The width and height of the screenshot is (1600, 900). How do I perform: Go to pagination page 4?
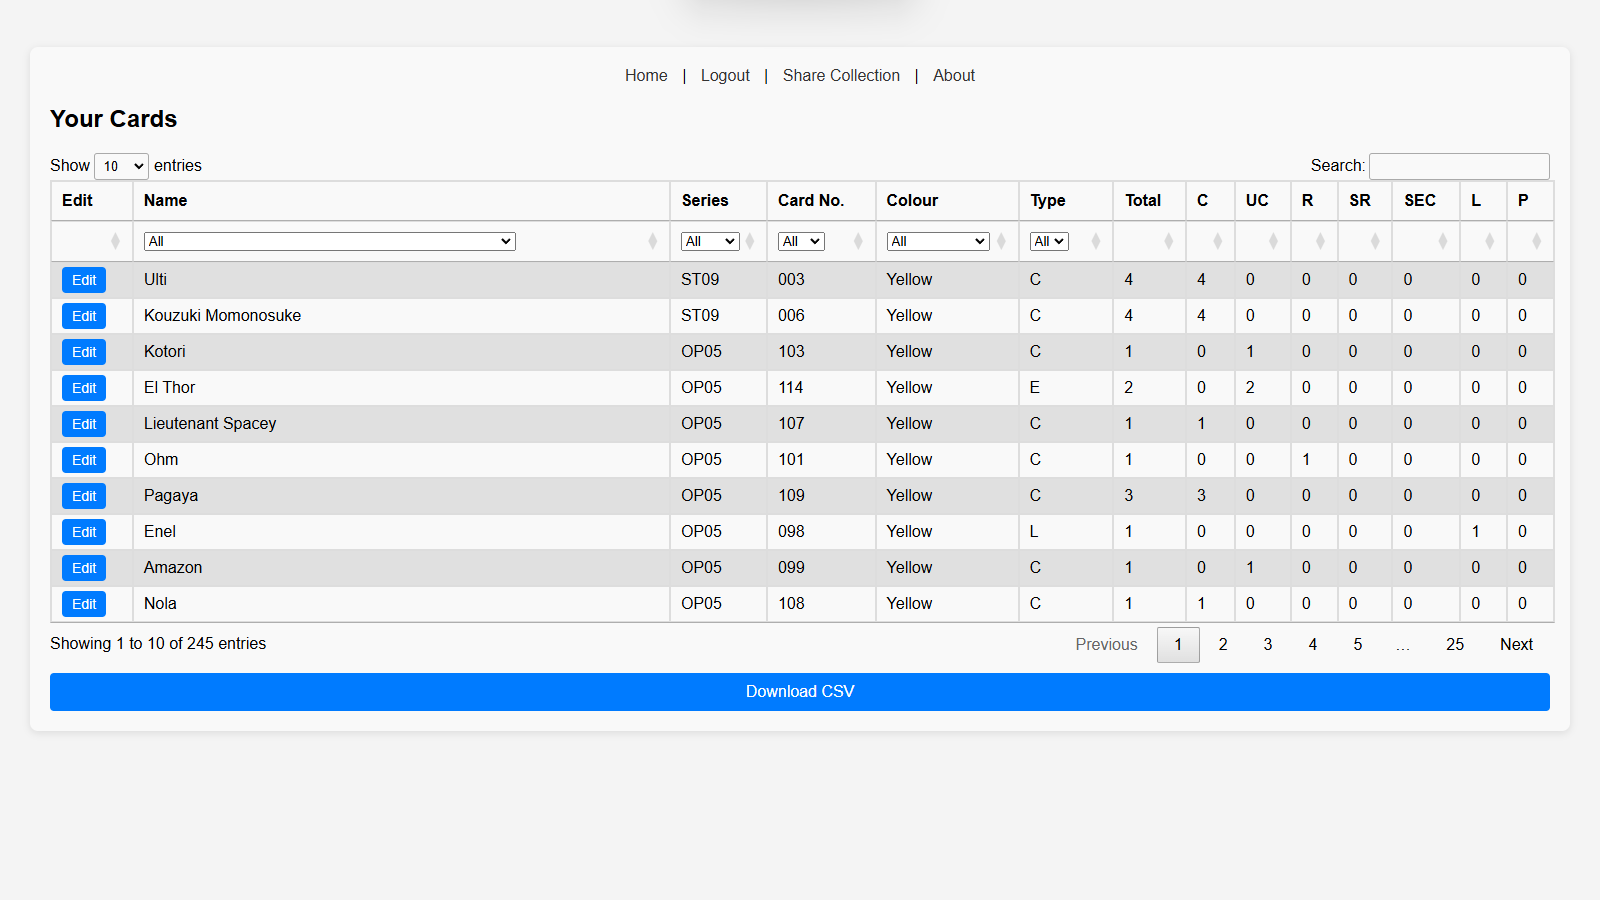pyautogui.click(x=1313, y=645)
